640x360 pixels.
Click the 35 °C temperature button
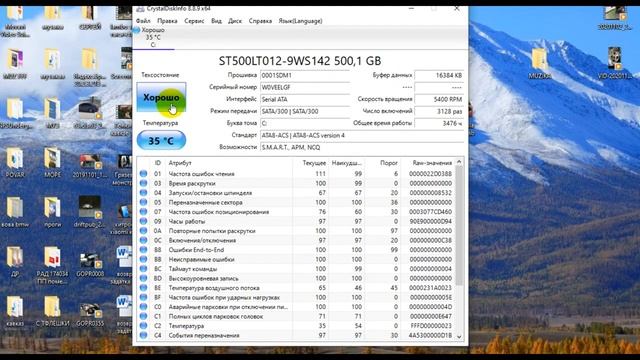(161, 141)
